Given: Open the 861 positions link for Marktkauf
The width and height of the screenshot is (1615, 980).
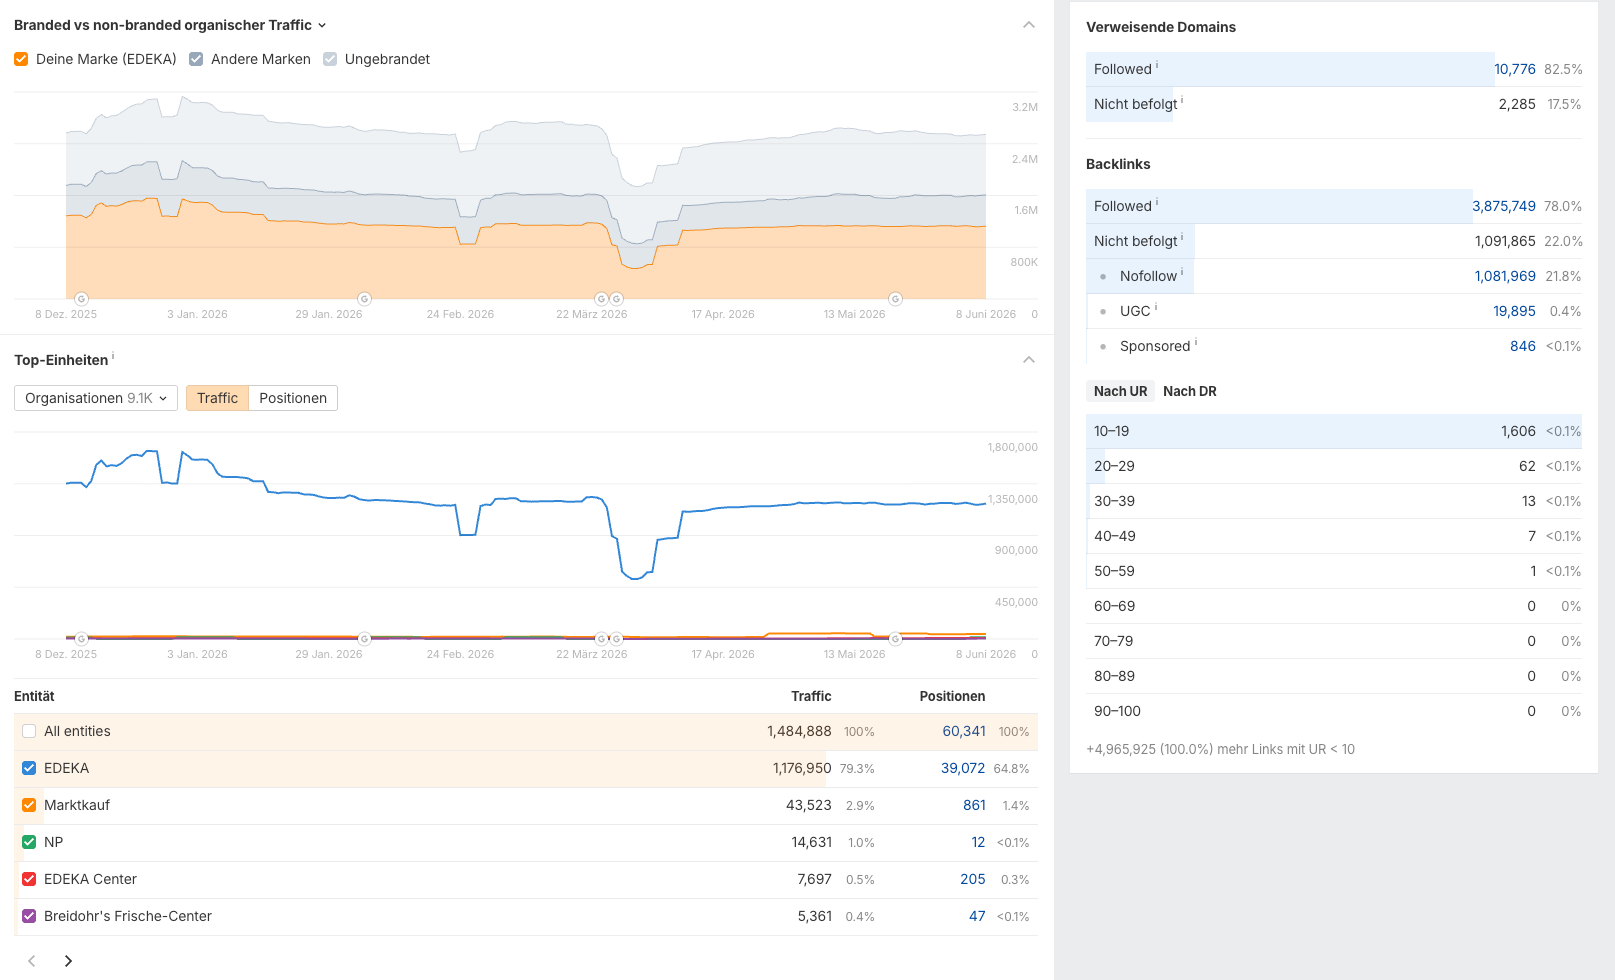Looking at the screenshot, I should (x=975, y=805).
